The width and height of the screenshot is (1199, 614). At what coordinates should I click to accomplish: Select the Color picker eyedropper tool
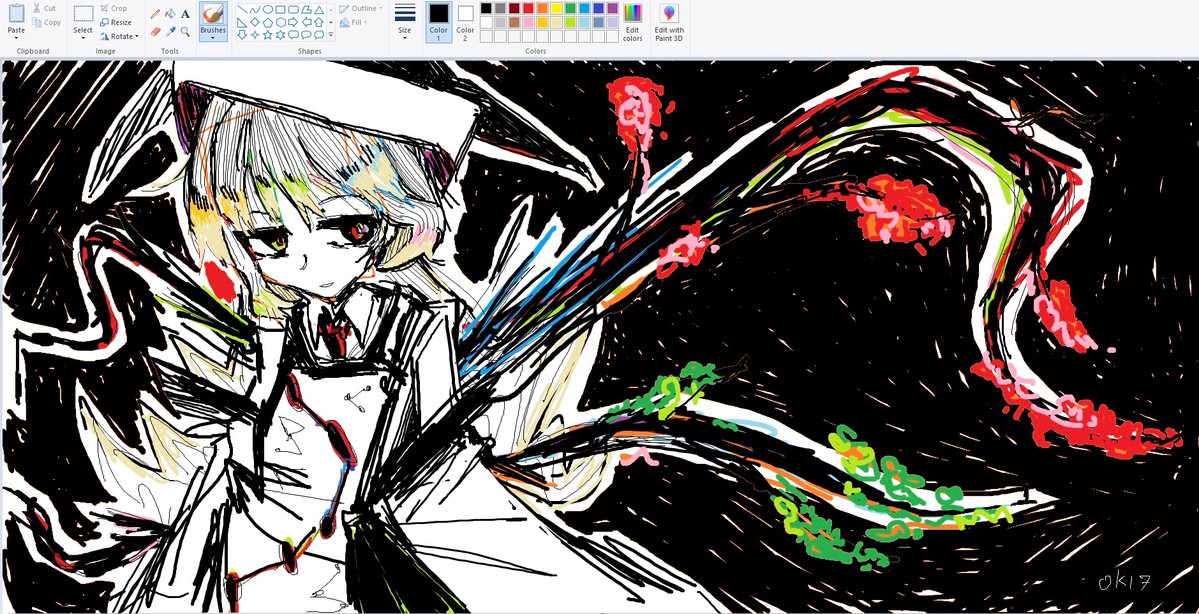[171, 32]
